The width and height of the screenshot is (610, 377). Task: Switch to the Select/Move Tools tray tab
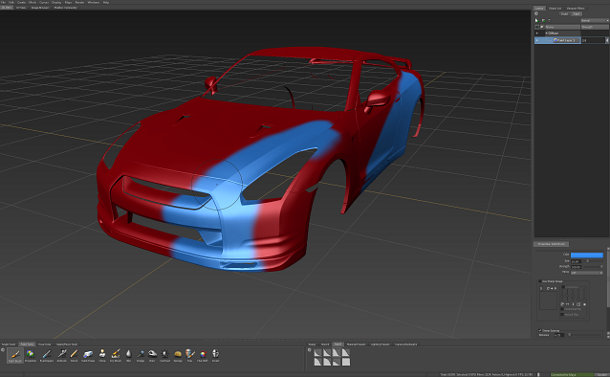67,344
